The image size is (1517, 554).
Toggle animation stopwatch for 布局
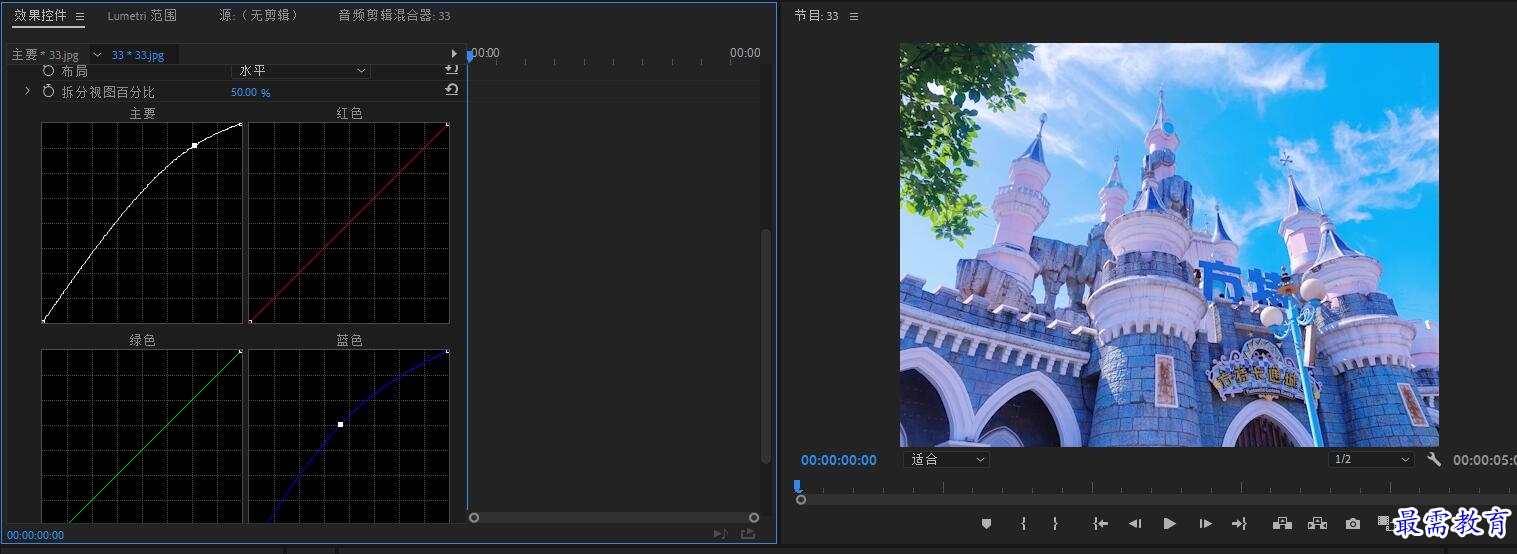(x=49, y=71)
